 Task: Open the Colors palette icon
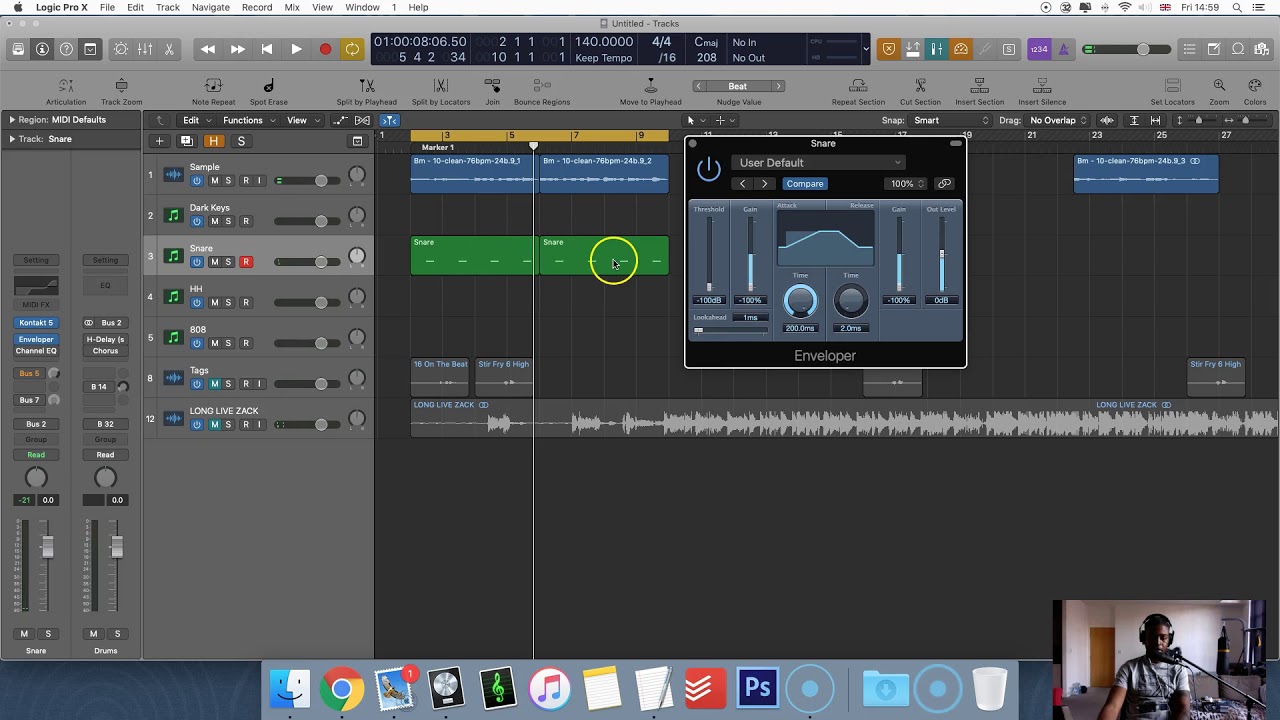point(1255,86)
